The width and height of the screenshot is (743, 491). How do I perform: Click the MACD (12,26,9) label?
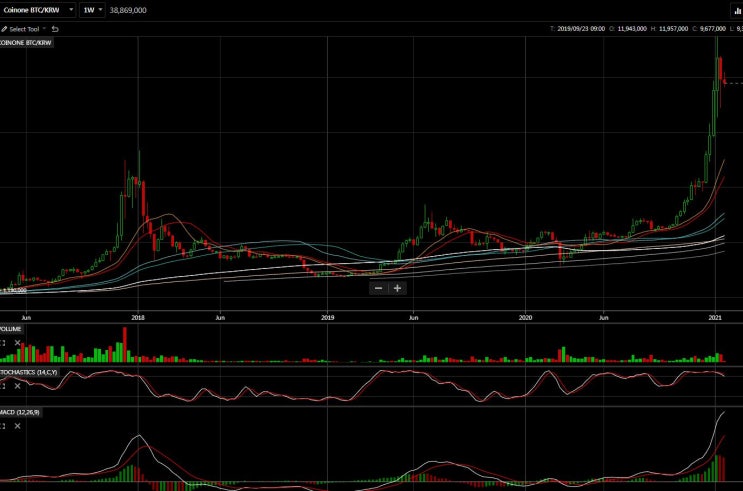point(20,412)
